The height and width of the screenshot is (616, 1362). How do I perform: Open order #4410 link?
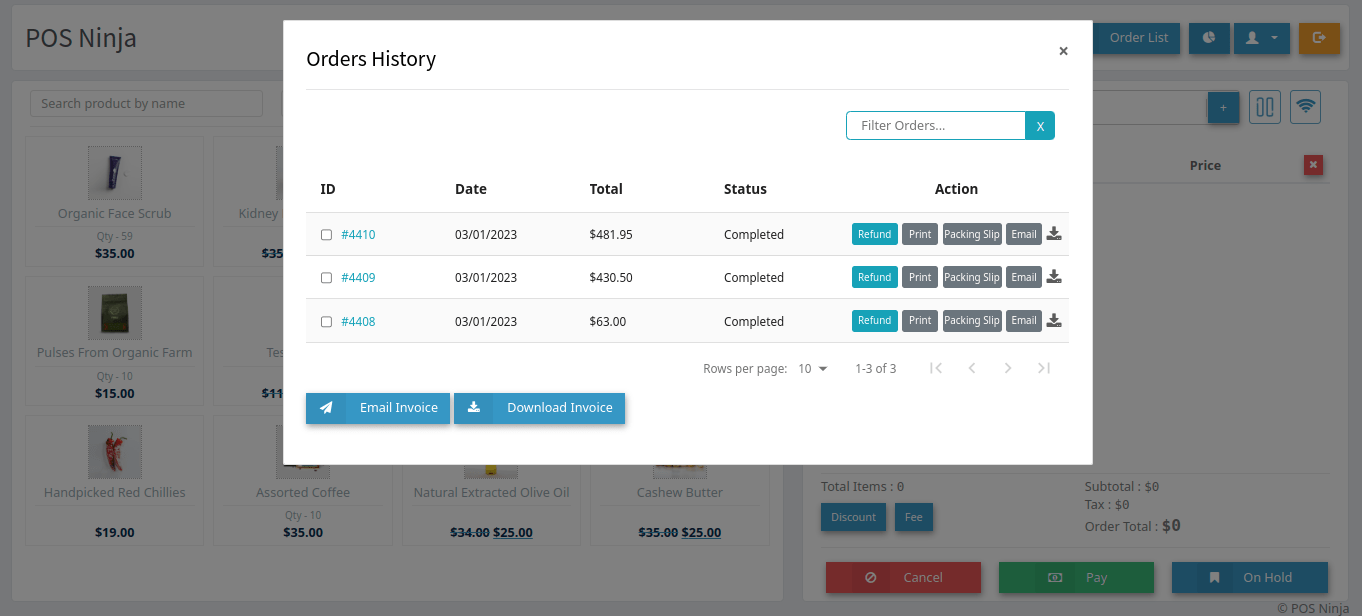click(x=358, y=235)
